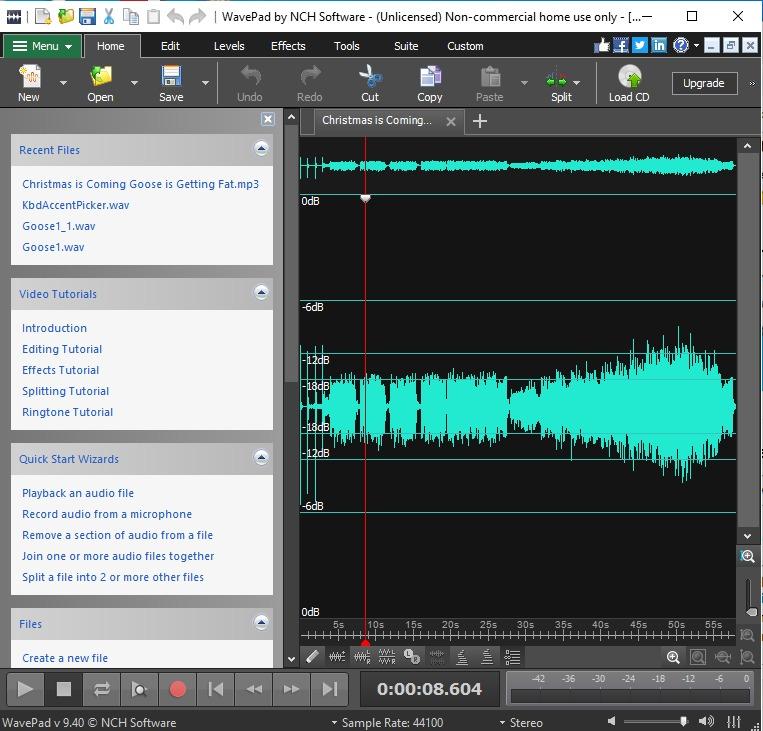Open the dropdown arrow next to Save
This screenshot has height=731, width=763.
tap(205, 83)
